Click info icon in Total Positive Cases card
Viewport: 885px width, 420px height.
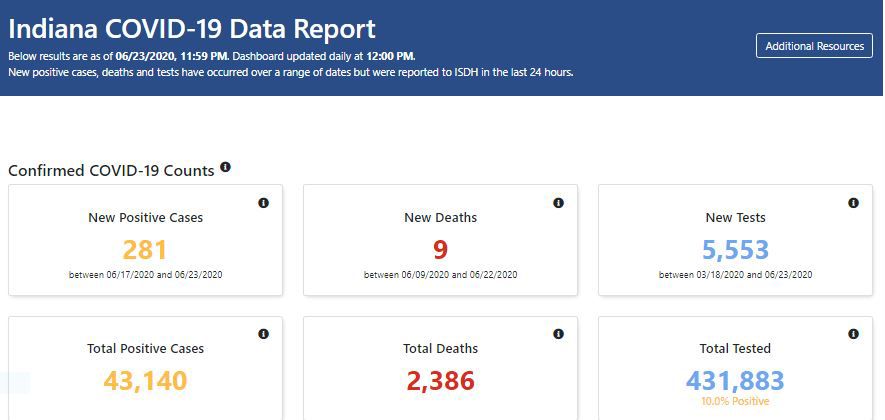[x=264, y=334]
